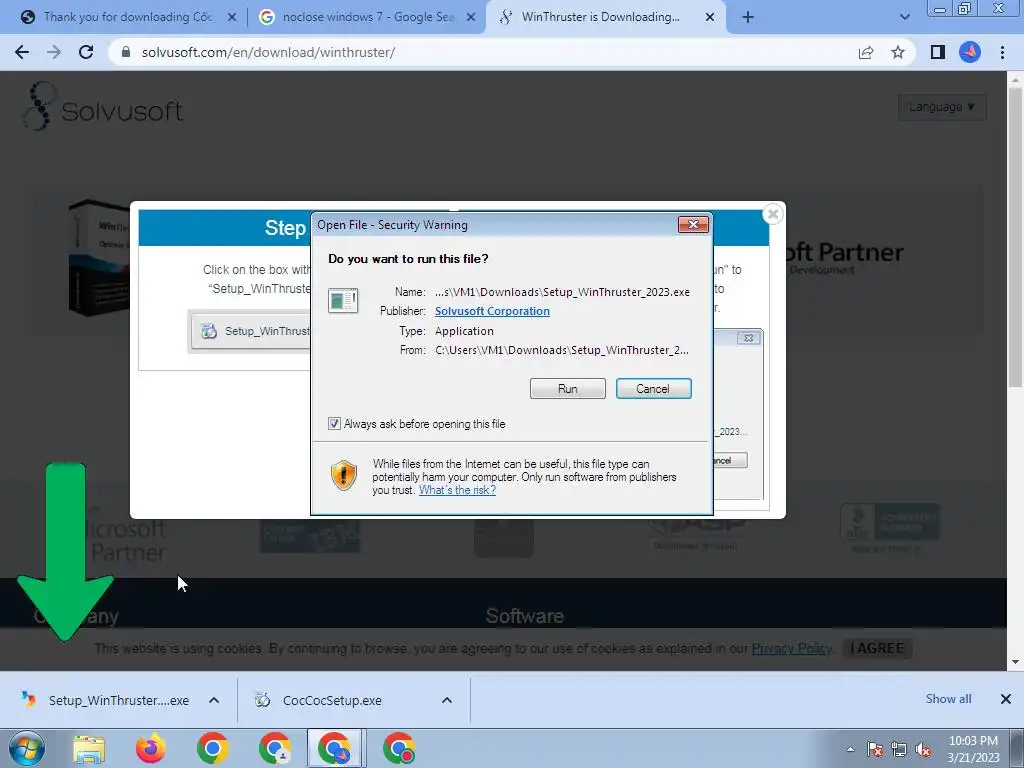Open the active Chrome window on taskbar
Screen dimensions: 1024x768
click(x=335, y=749)
